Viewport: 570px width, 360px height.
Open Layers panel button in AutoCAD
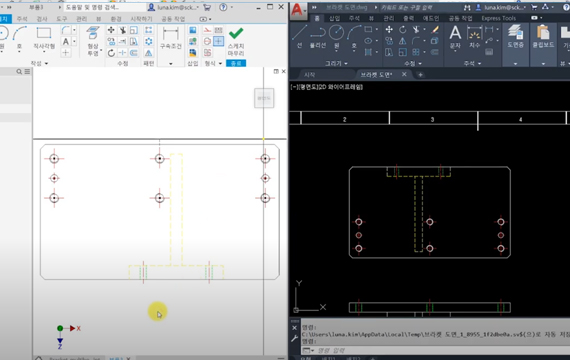tap(515, 36)
